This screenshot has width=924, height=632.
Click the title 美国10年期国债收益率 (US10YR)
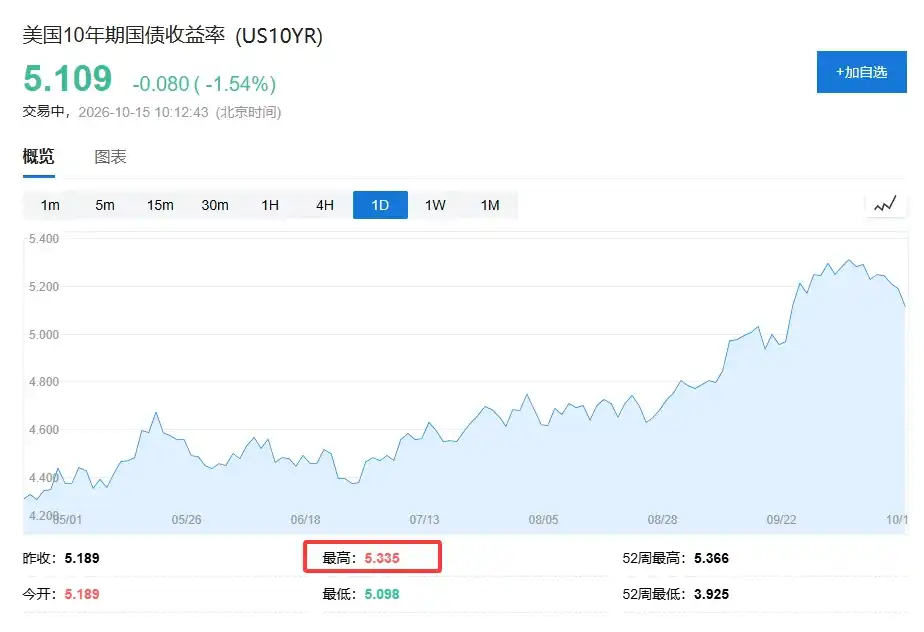click(x=173, y=35)
